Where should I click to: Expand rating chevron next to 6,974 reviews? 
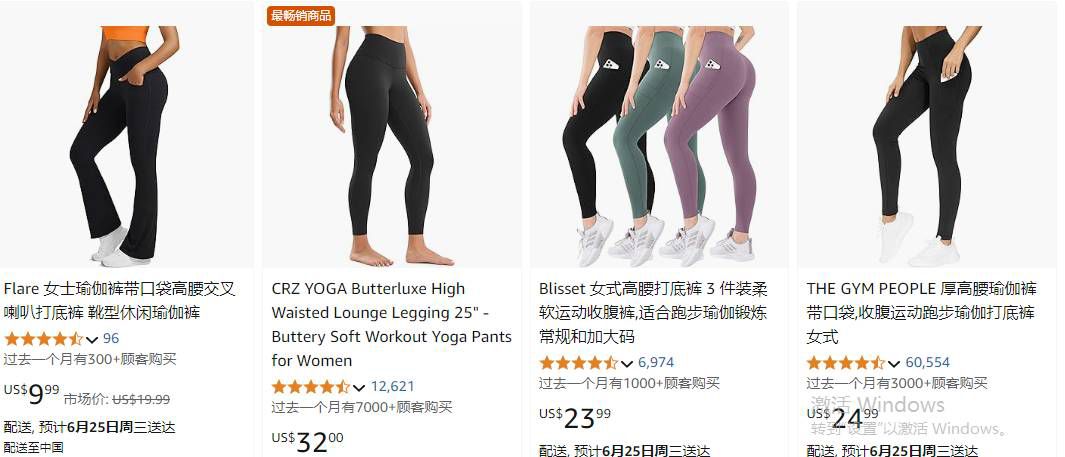(x=627, y=363)
